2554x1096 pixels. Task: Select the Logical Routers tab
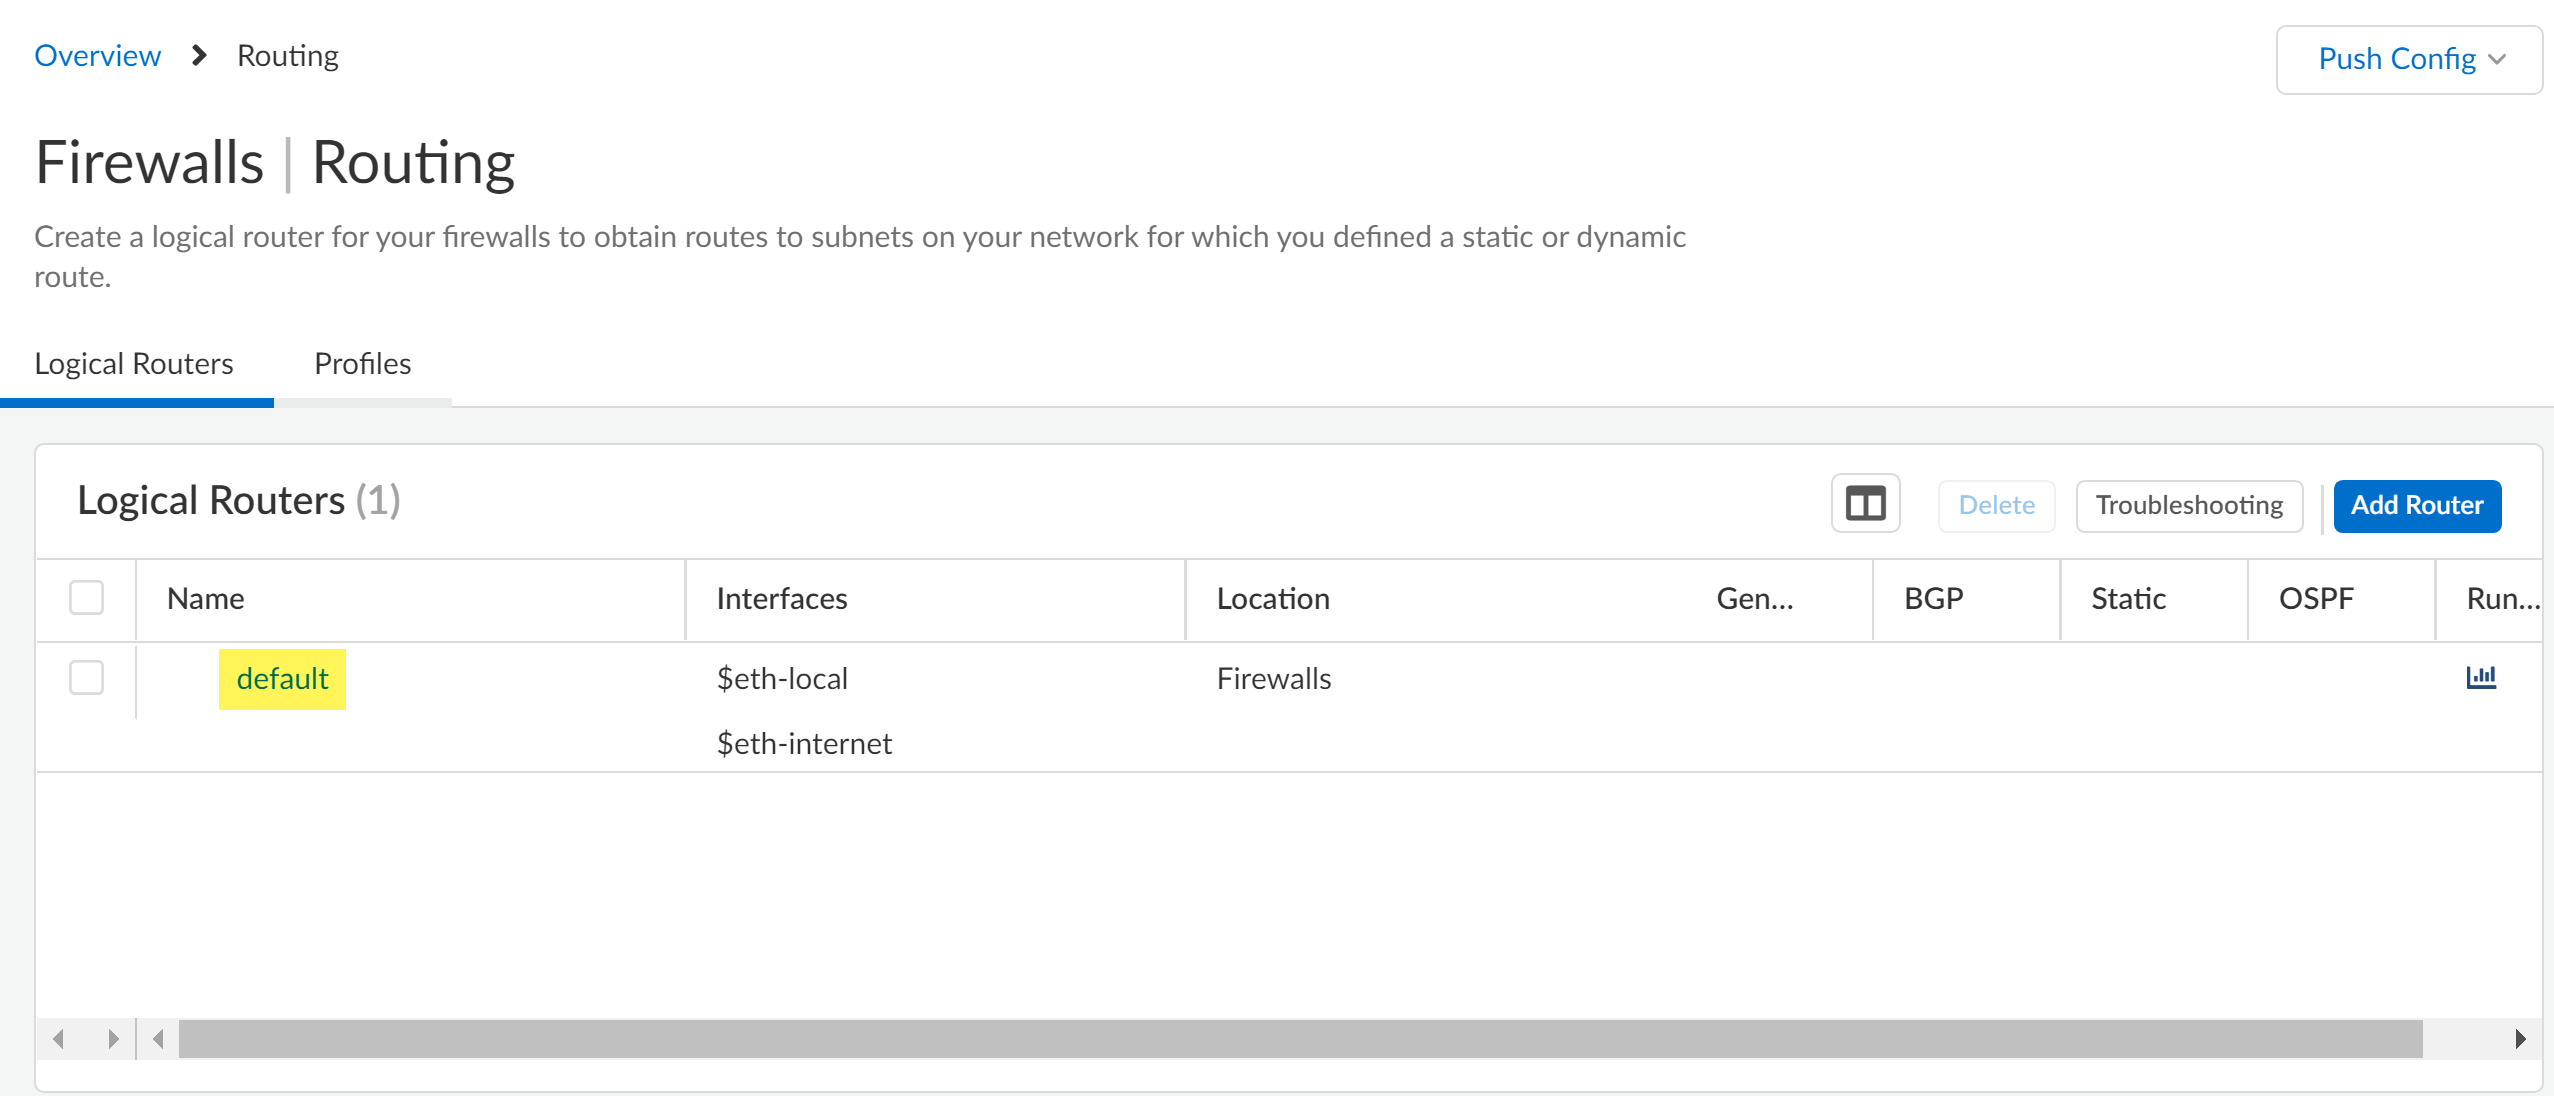(134, 364)
